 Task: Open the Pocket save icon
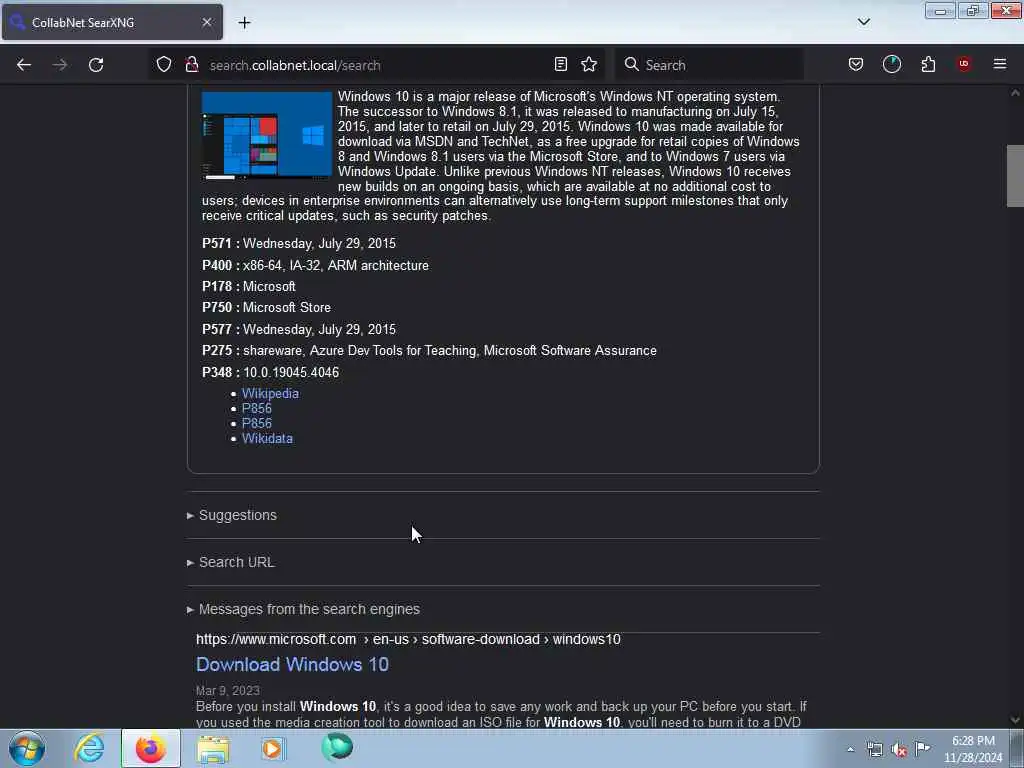tap(856, 64)
